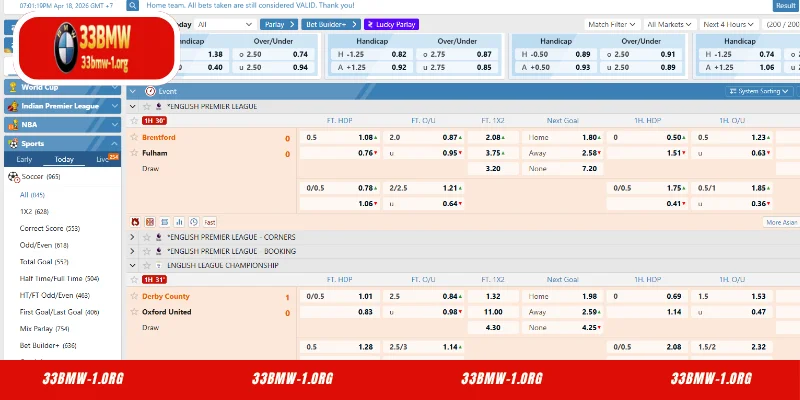Select First Goal/Last Goal market
Viewport: 800px width, 400px height.
click(59, 312)
